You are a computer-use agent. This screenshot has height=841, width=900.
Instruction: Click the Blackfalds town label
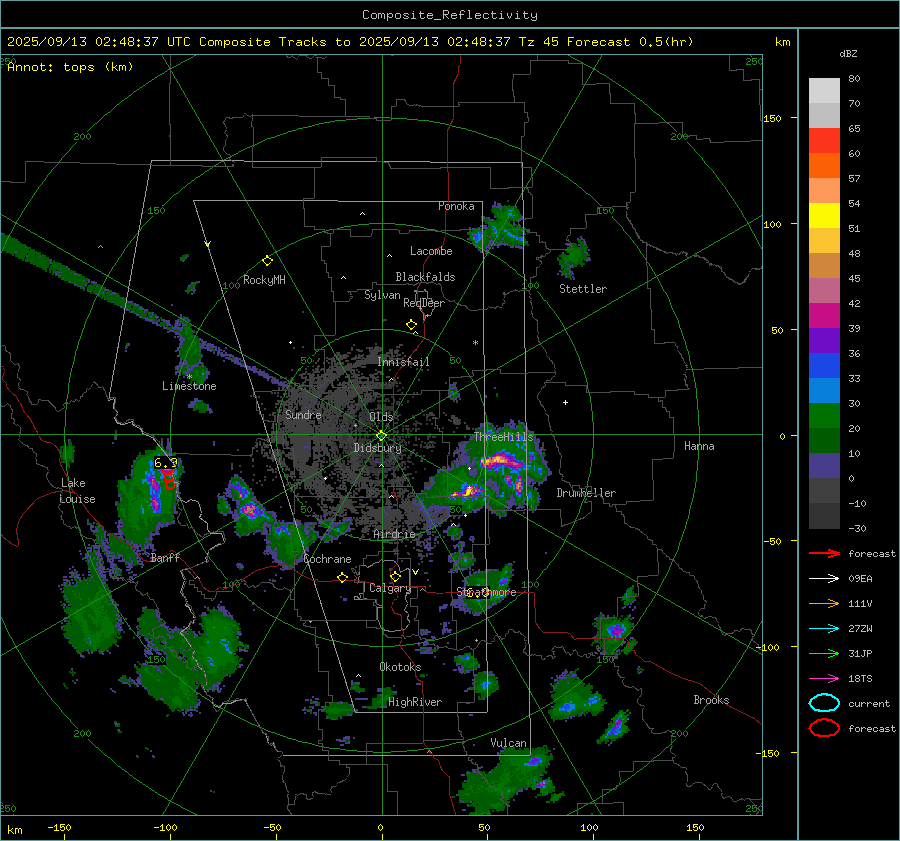425,277
